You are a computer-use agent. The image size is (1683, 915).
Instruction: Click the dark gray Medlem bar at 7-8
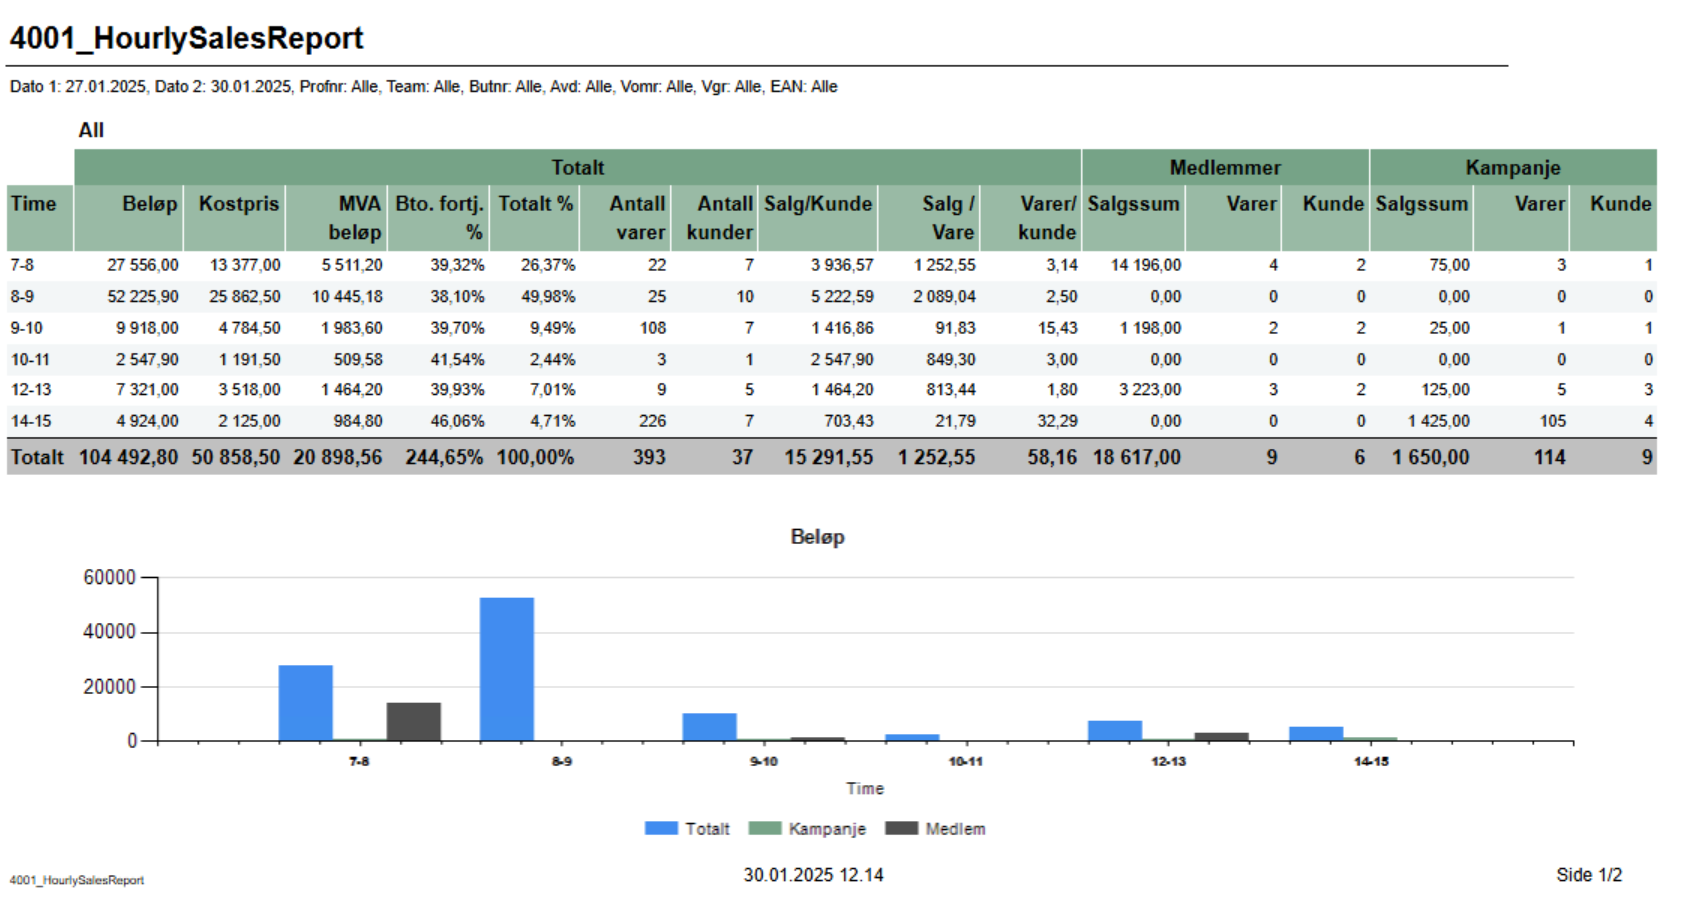413,721
